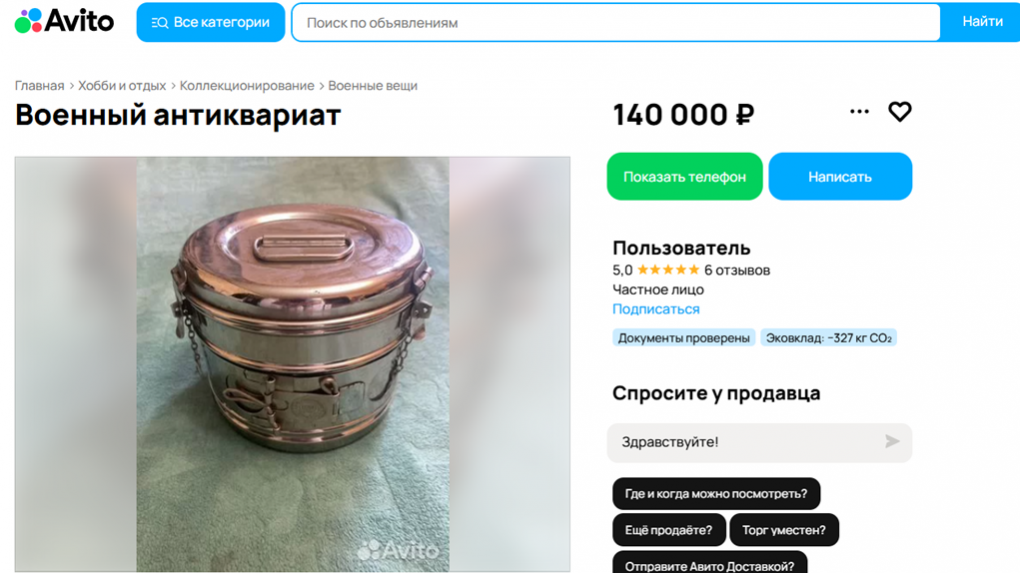Add listing to favorites with heart icon
The width and height of the screenshot is (1020, 573).
pos(900,112)
